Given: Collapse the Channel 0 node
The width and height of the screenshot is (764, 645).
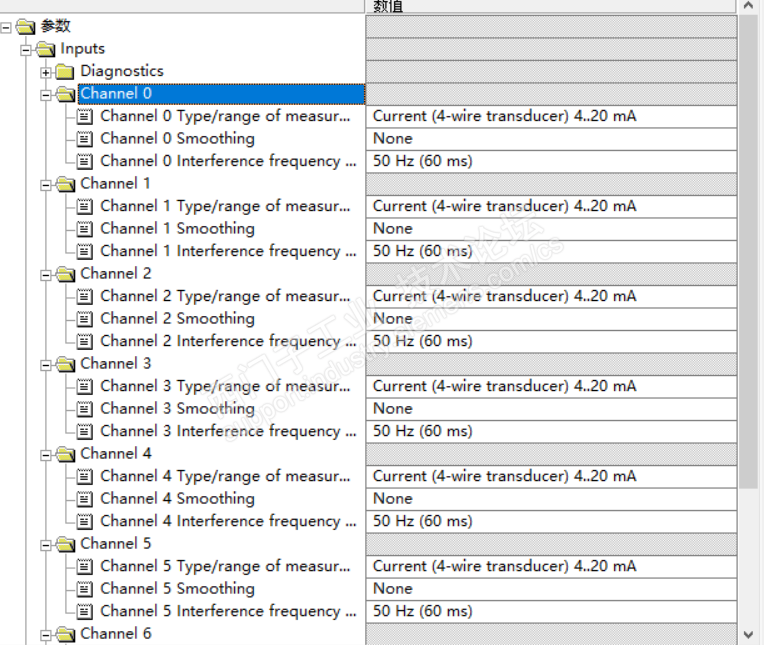Looking at the screenshot, I should click(x=46, y=94).
